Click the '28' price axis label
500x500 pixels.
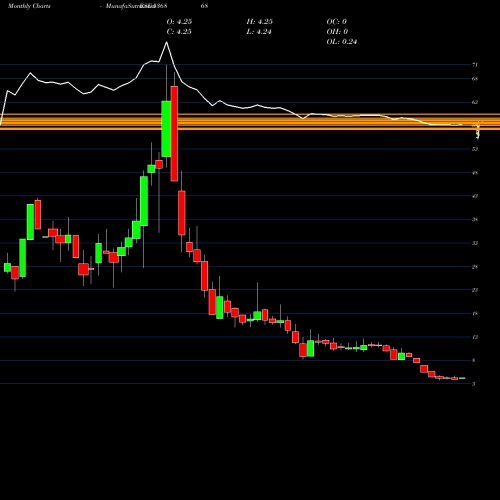tap(475, 267)
